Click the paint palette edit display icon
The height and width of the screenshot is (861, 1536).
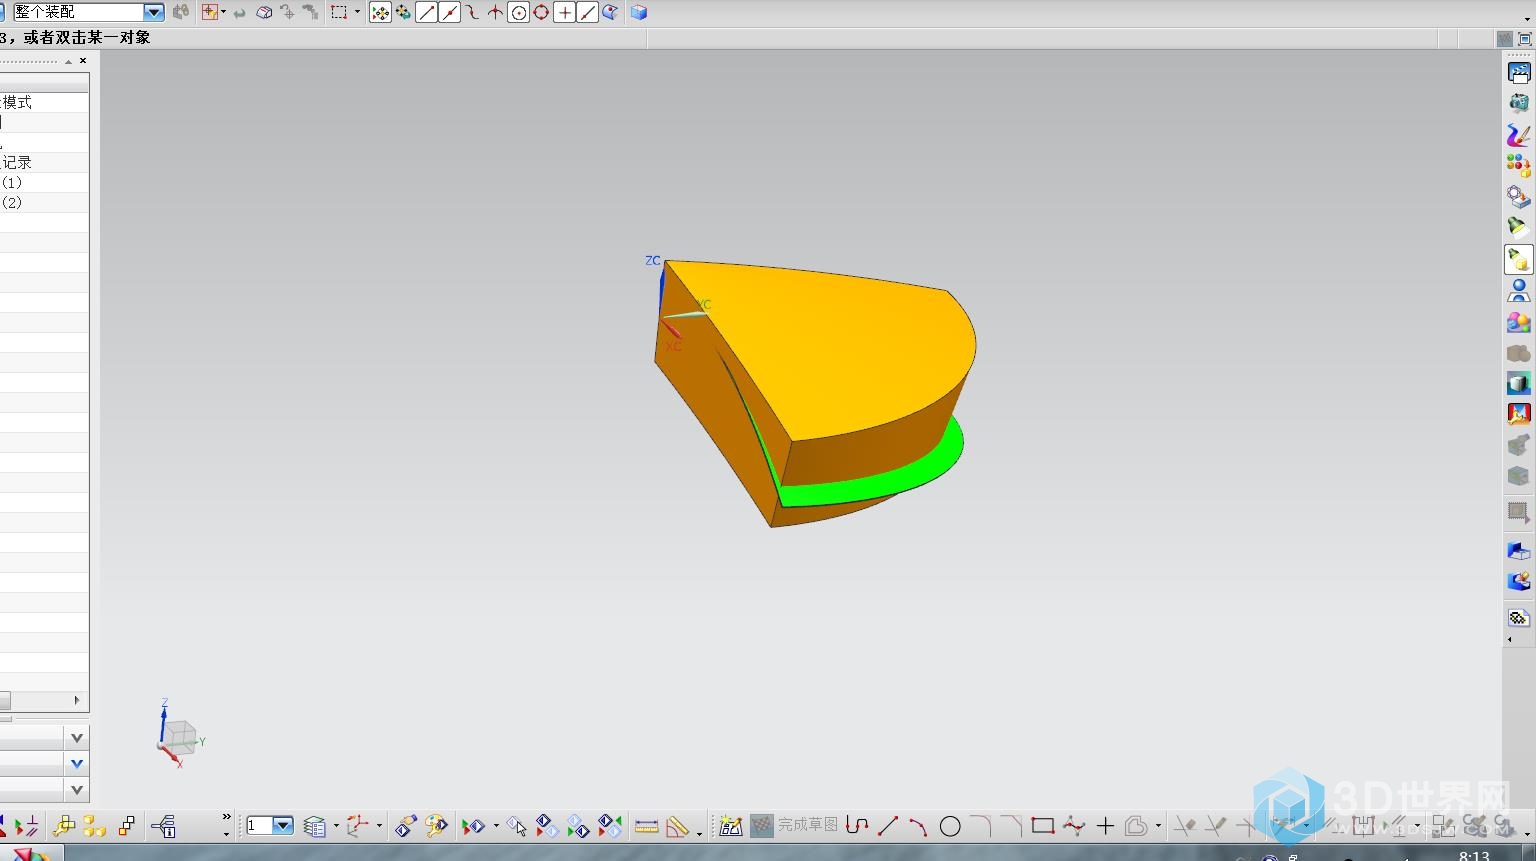pos(436,826)
